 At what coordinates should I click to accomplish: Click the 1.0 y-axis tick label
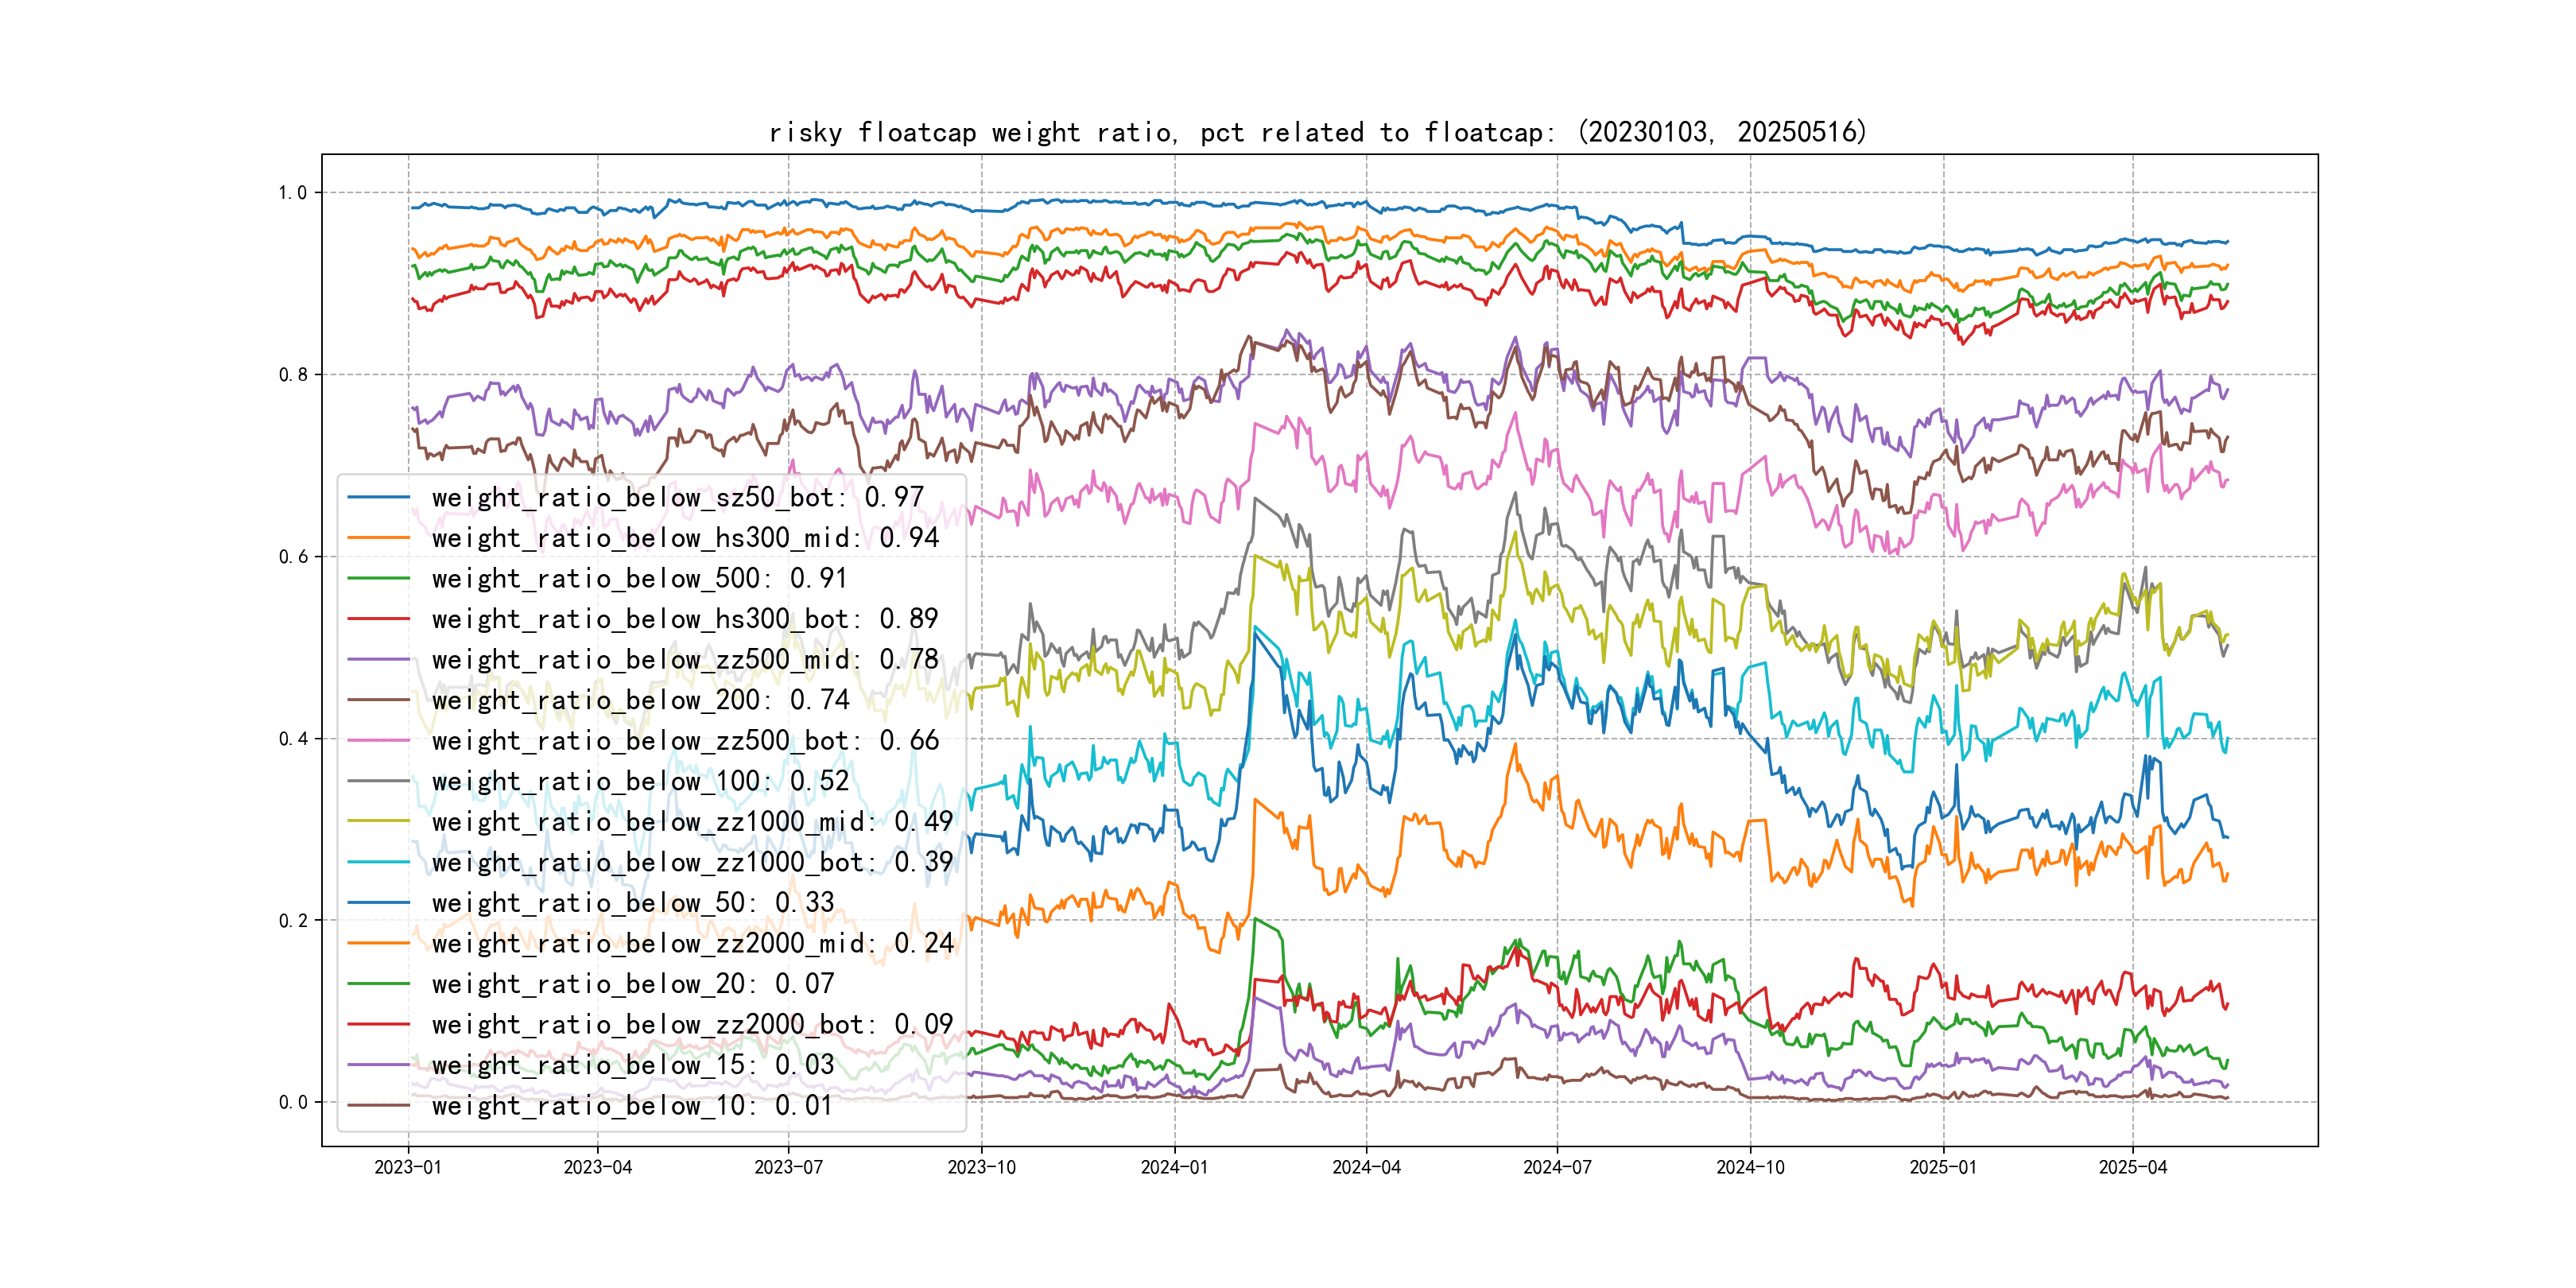click(292, 193)
